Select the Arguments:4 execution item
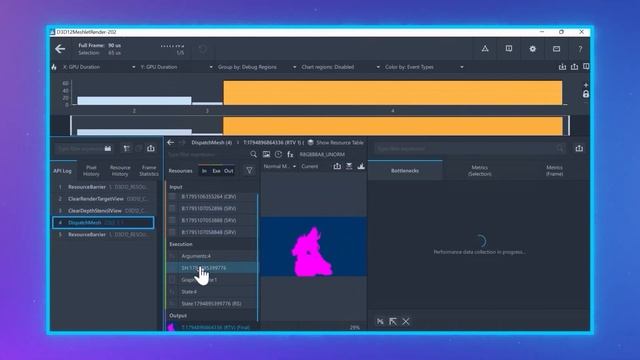The width and height of the screenshot is (640, 360). click(212, 256)
